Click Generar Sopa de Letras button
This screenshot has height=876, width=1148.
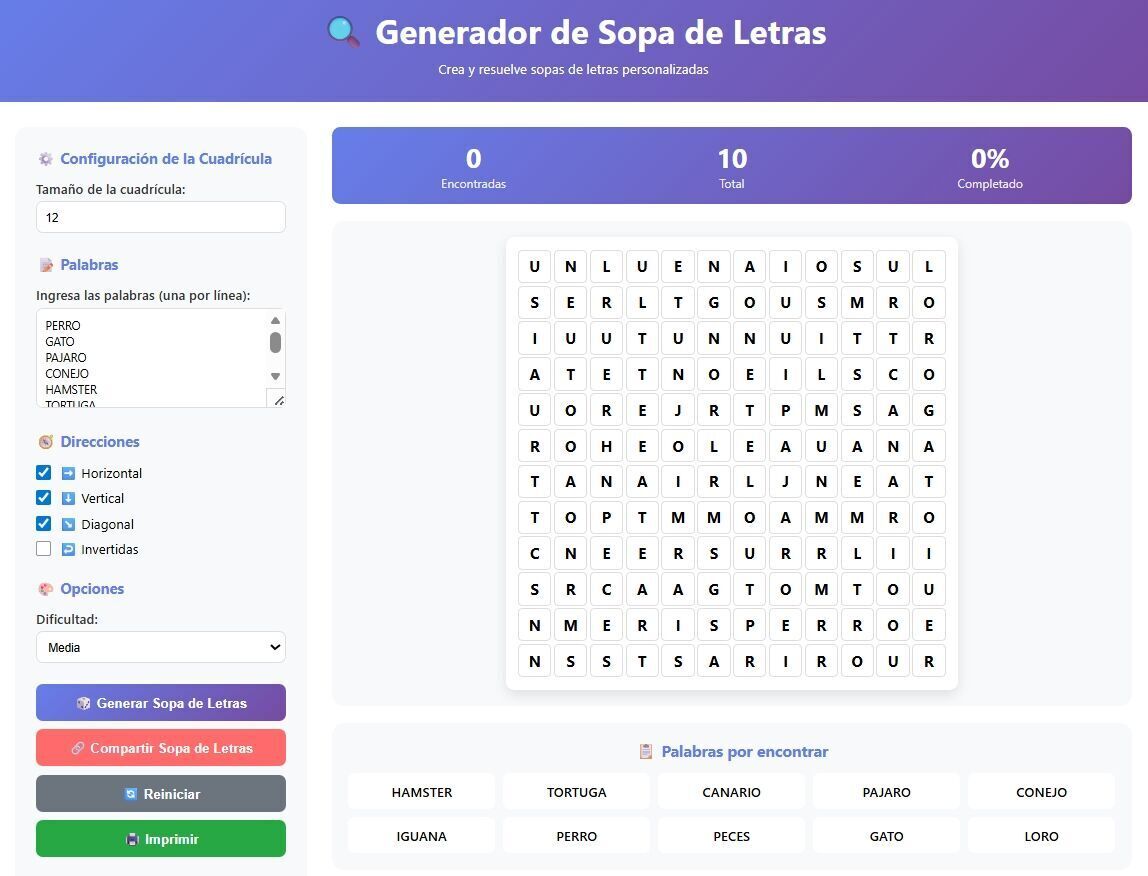(161, 703)
